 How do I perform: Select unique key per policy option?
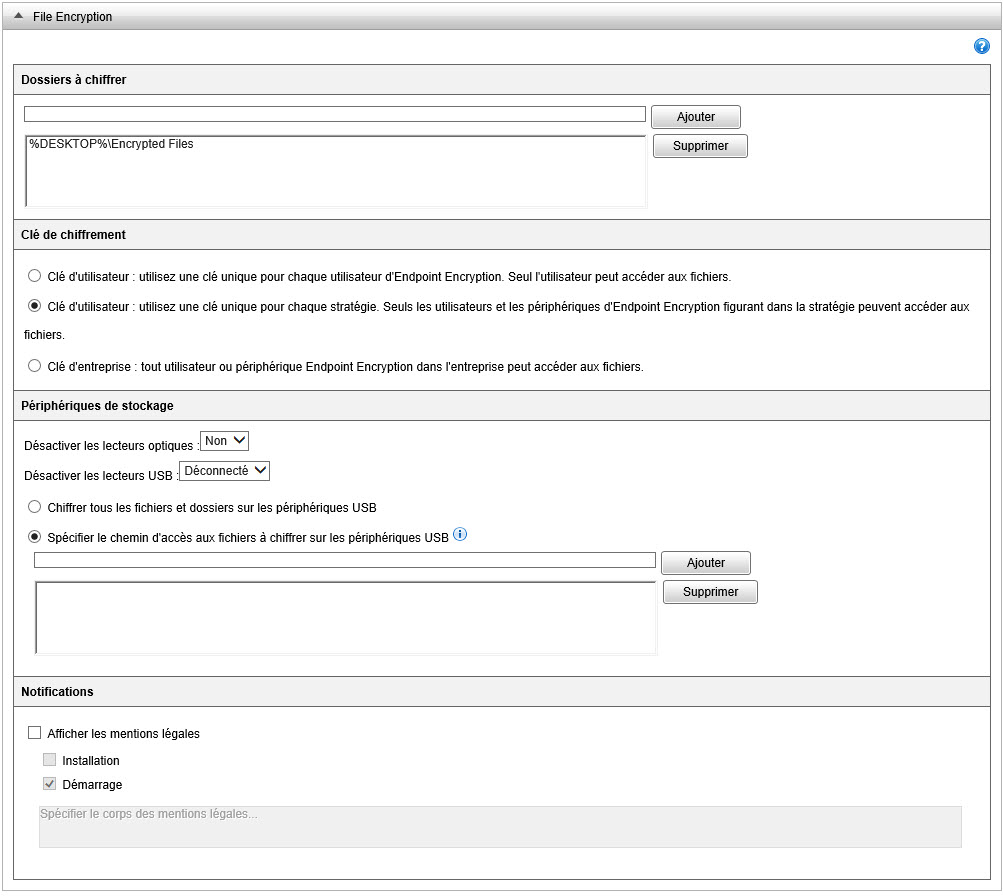coord(35,306)
